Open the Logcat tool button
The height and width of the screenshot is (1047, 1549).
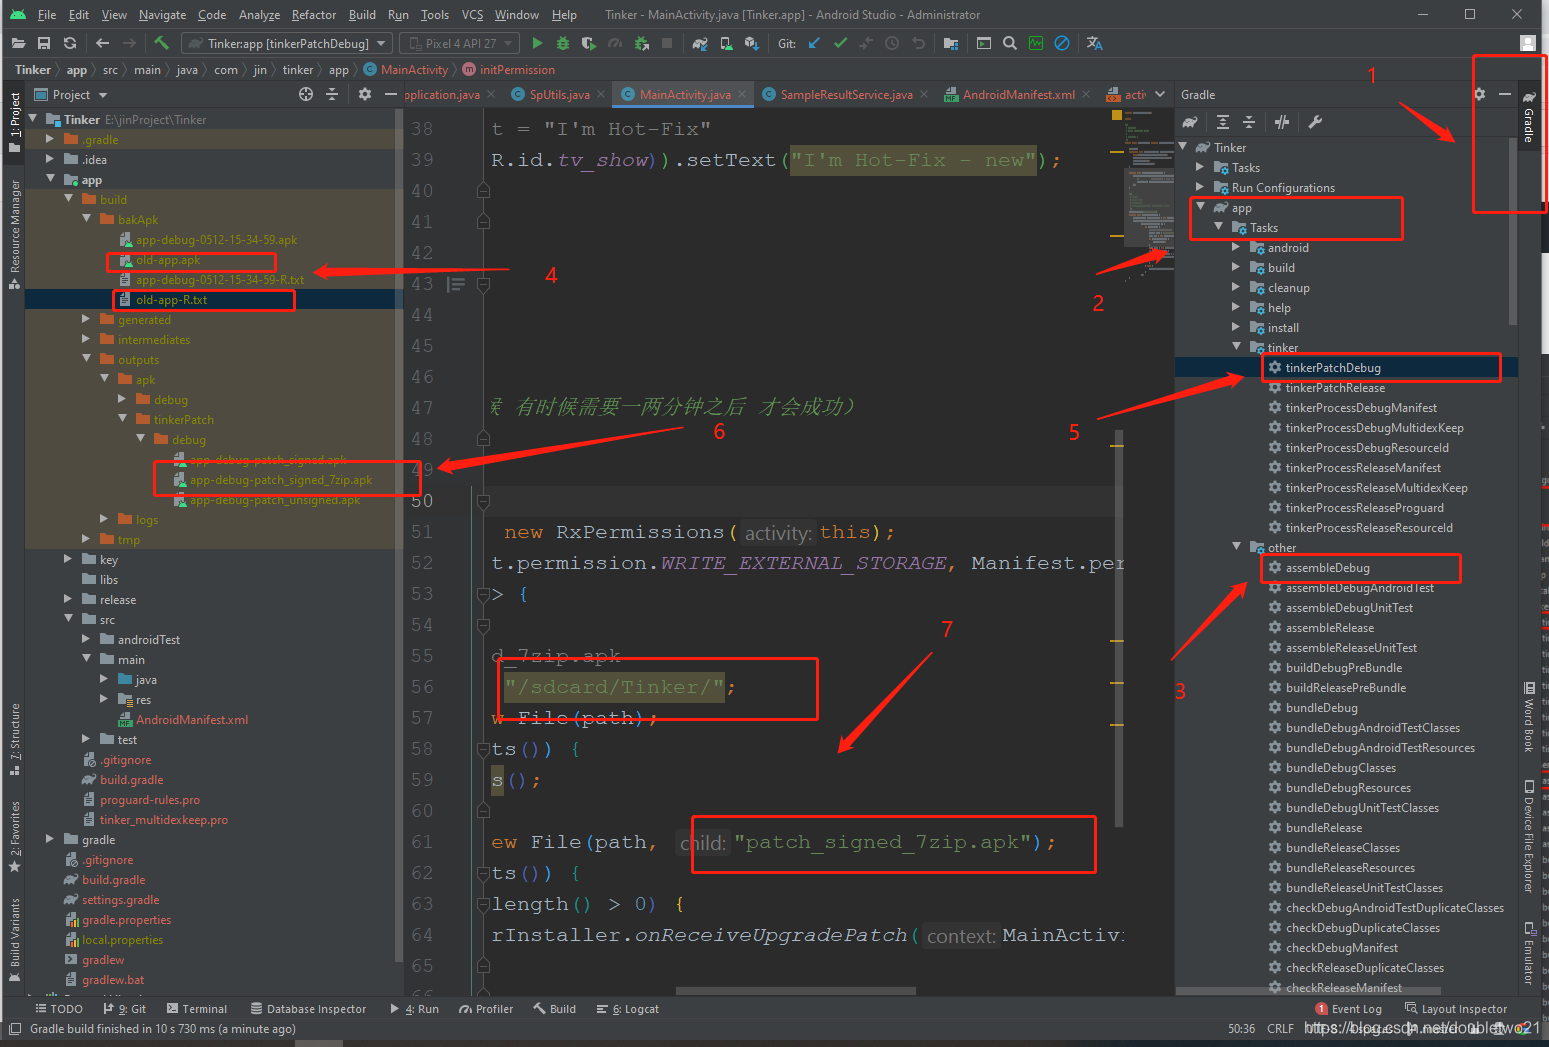coord(628,1009)
